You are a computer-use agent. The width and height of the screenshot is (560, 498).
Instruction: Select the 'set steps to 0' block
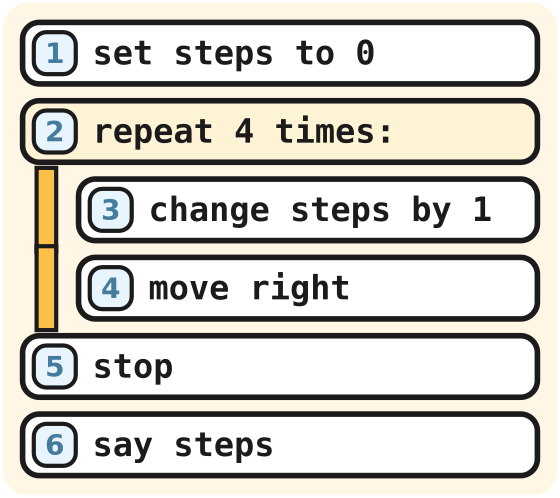tap(280, 53)
